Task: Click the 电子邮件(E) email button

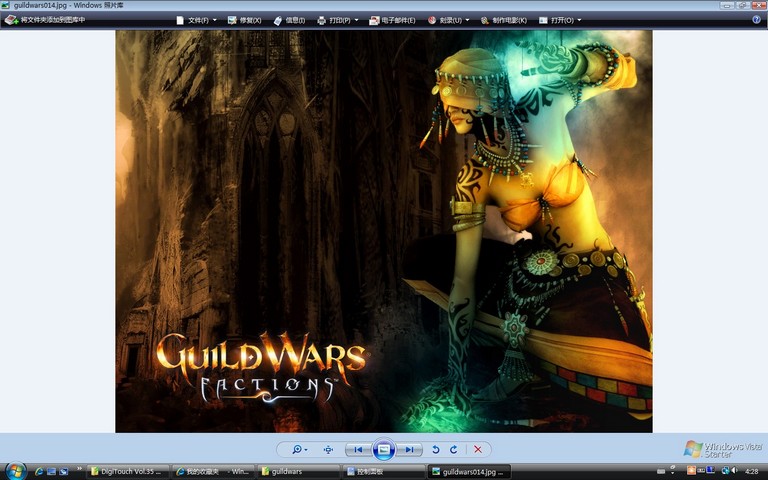Action: 392,20
